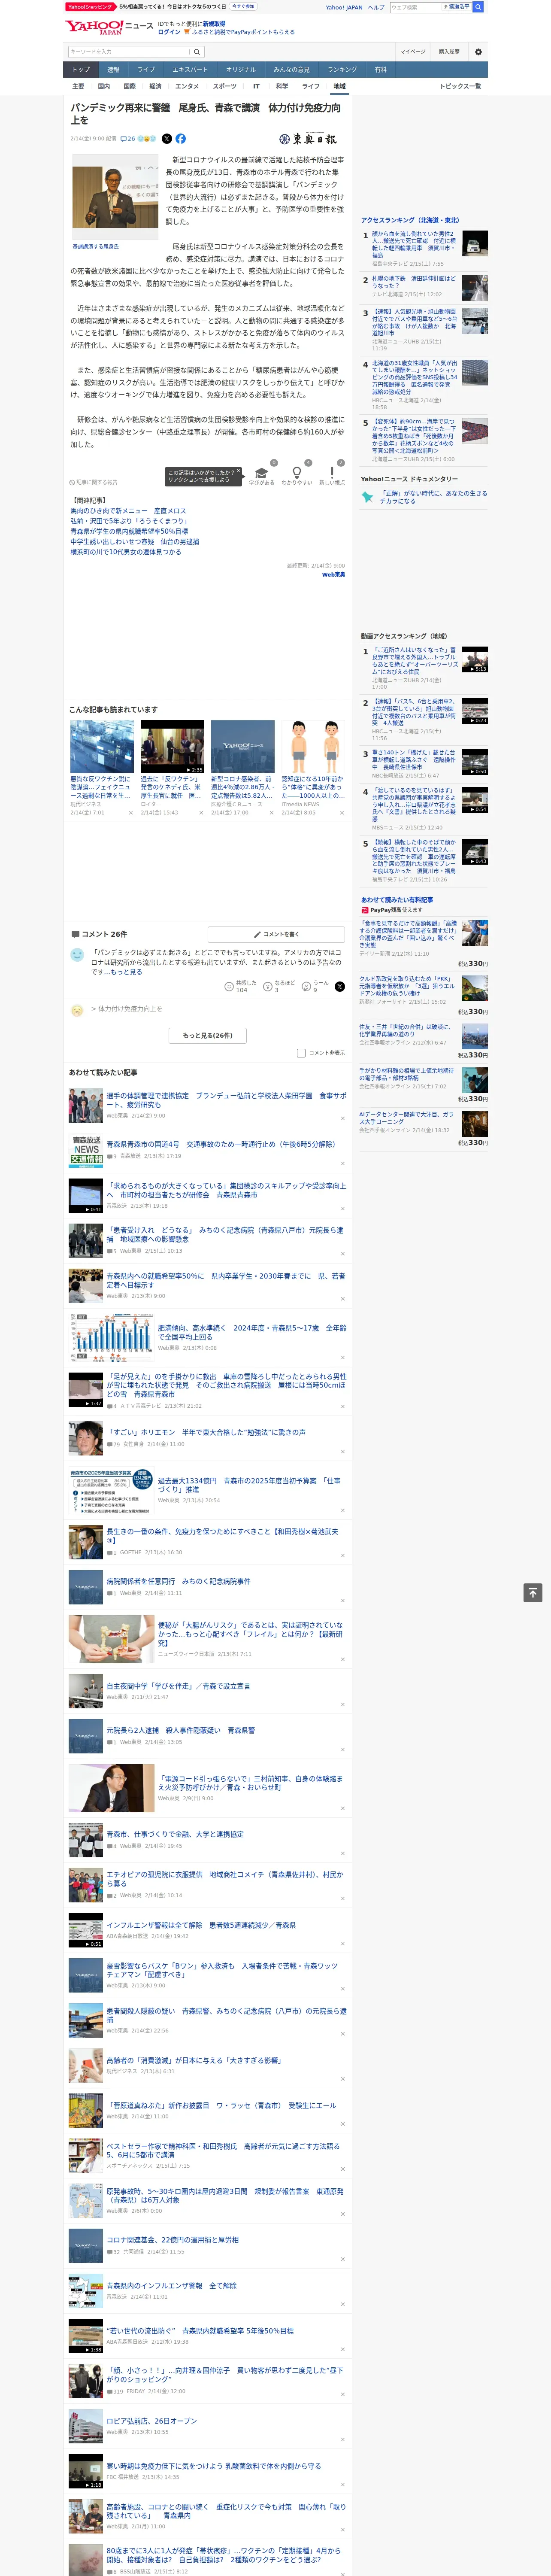This screenshot has height=2576, width=551.
Task: Click ヘルプ link in top bar
Action: click(376, 7)
